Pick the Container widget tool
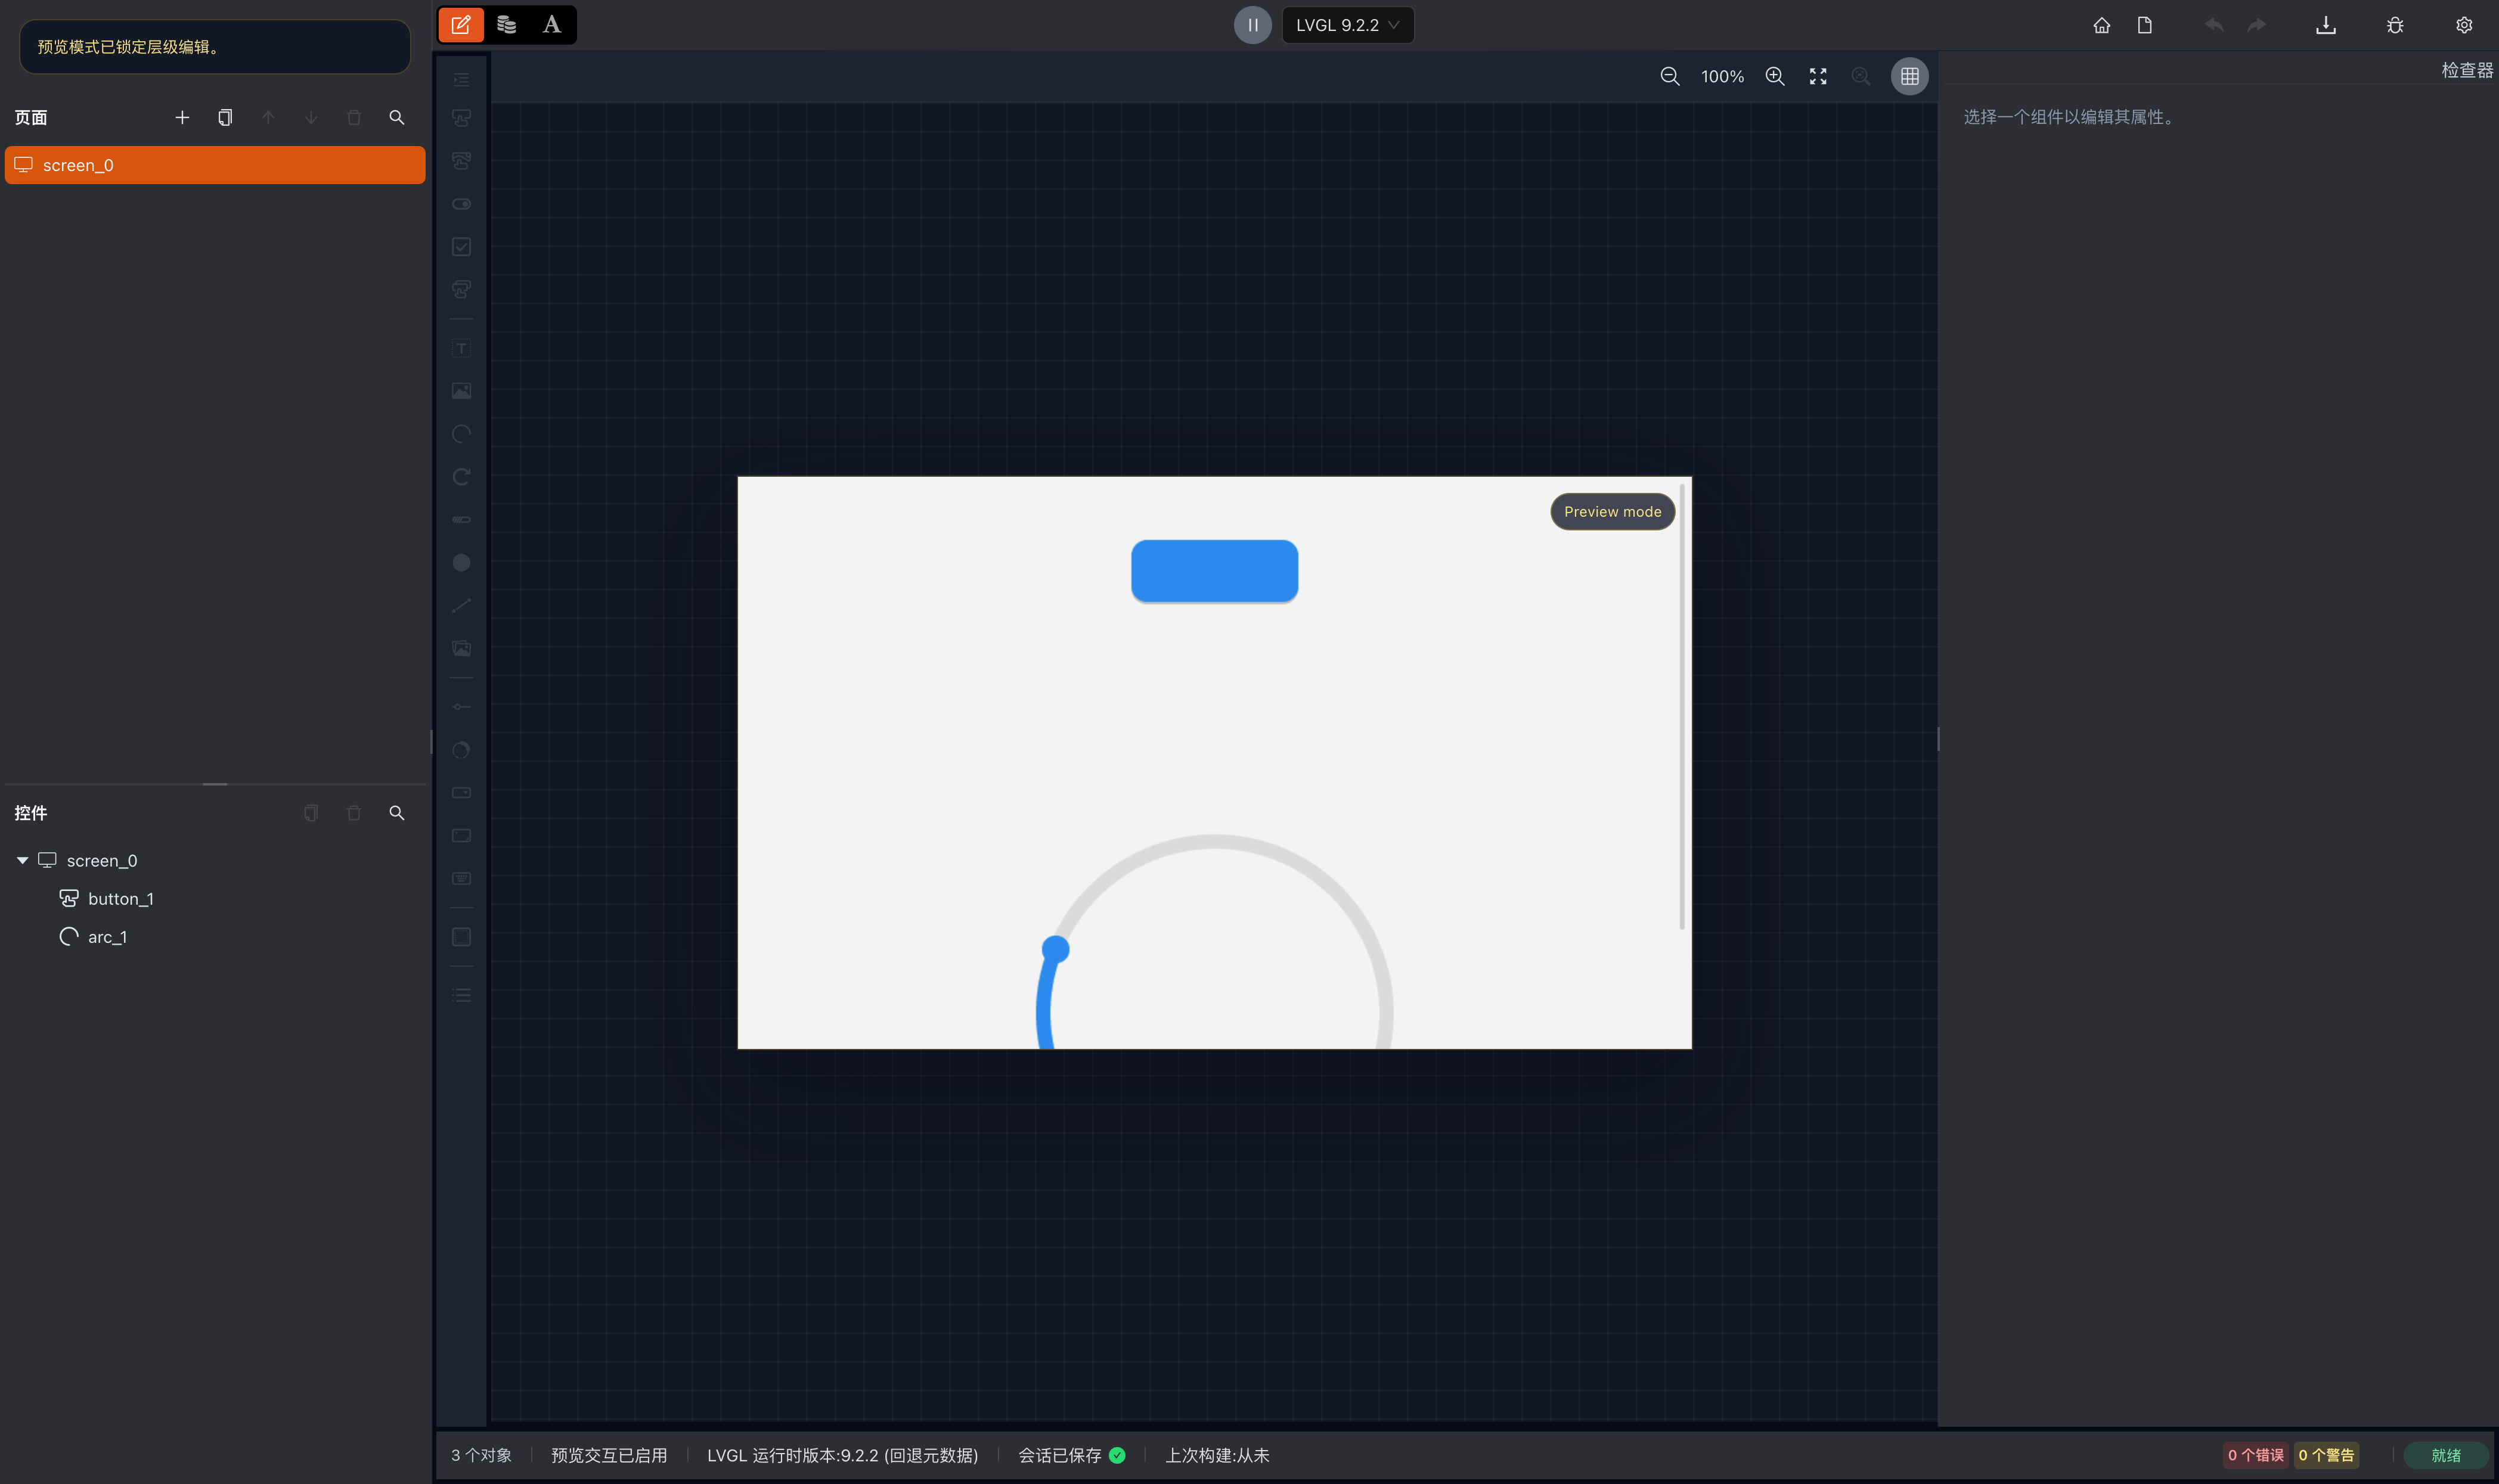2499x1484 pixels. [x=461, y=937]
